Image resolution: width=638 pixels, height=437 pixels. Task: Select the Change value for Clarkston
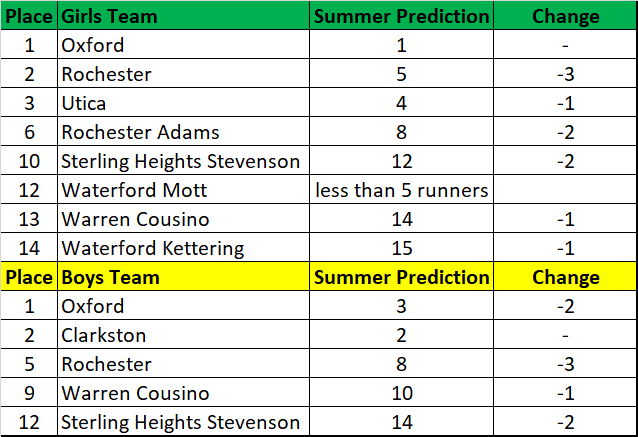[566, 335]
